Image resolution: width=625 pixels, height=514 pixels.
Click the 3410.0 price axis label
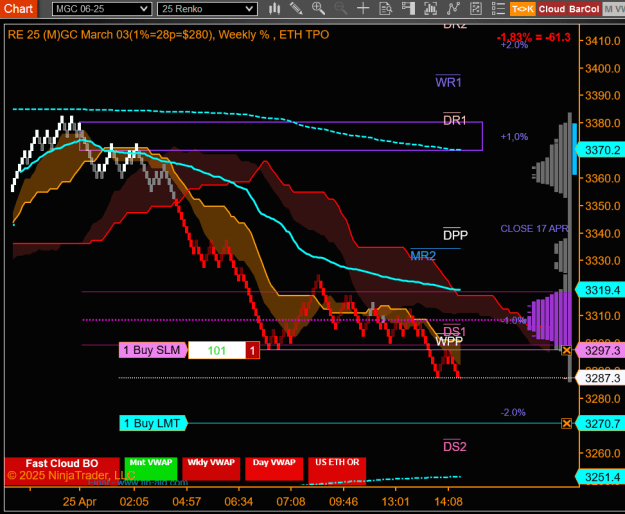pos(602,41)
